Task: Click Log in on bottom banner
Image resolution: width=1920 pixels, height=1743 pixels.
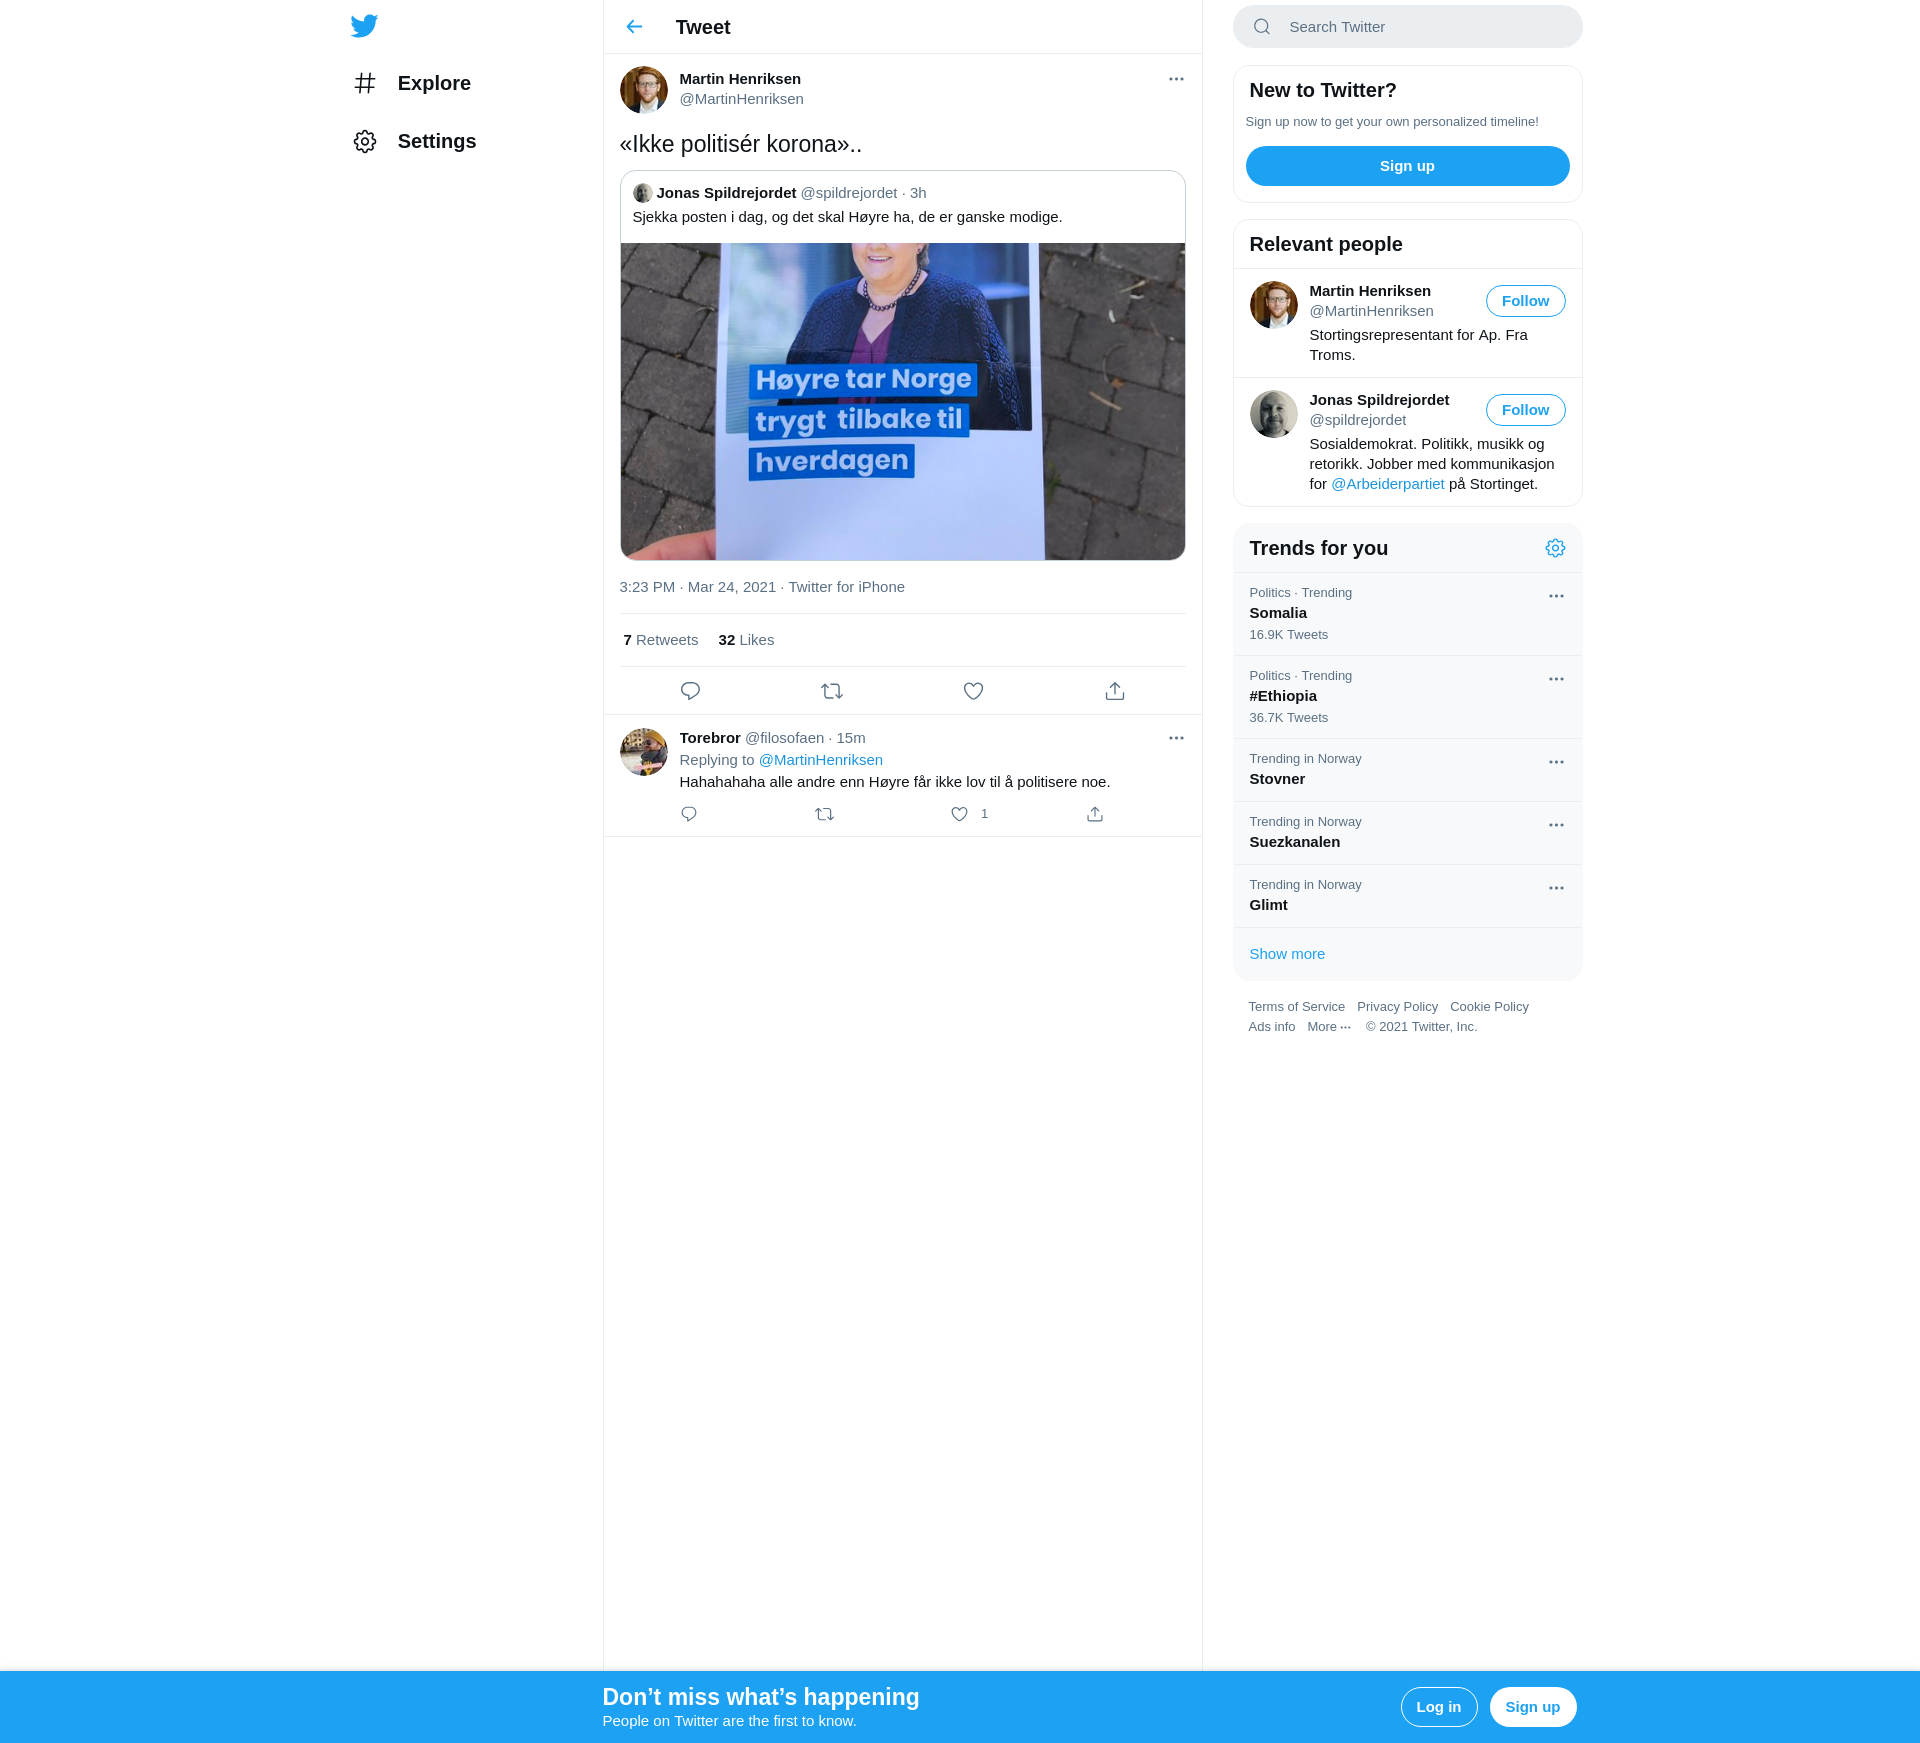Action: pos(1438,1707)
